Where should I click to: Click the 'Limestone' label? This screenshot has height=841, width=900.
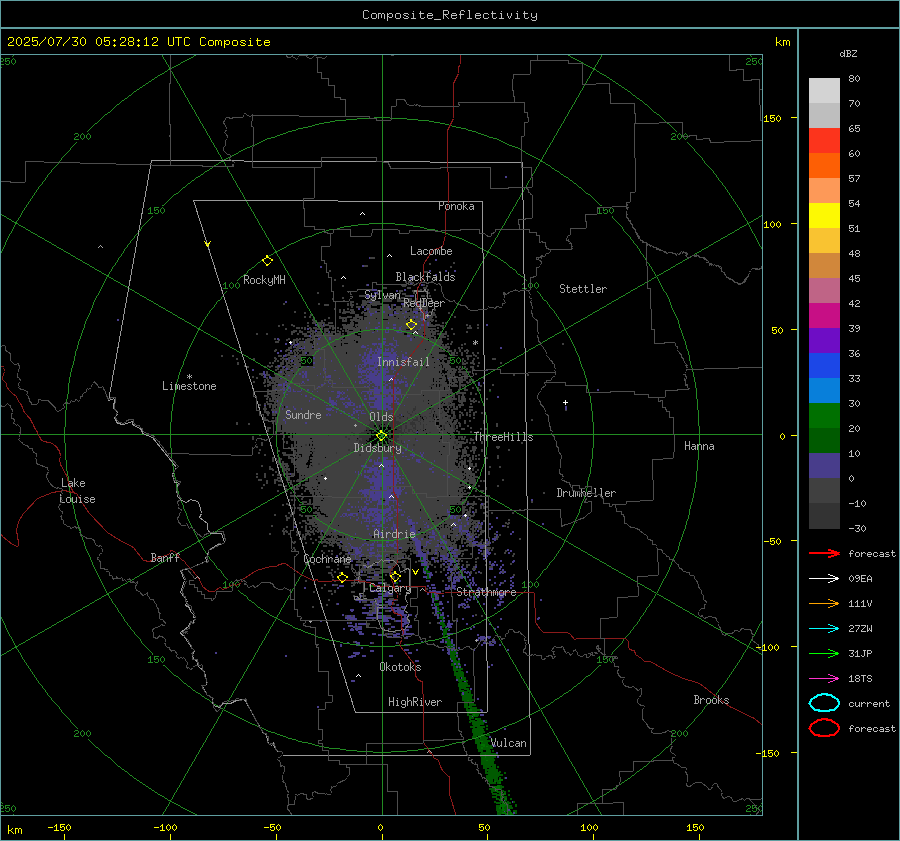click(x=189, y=386)
